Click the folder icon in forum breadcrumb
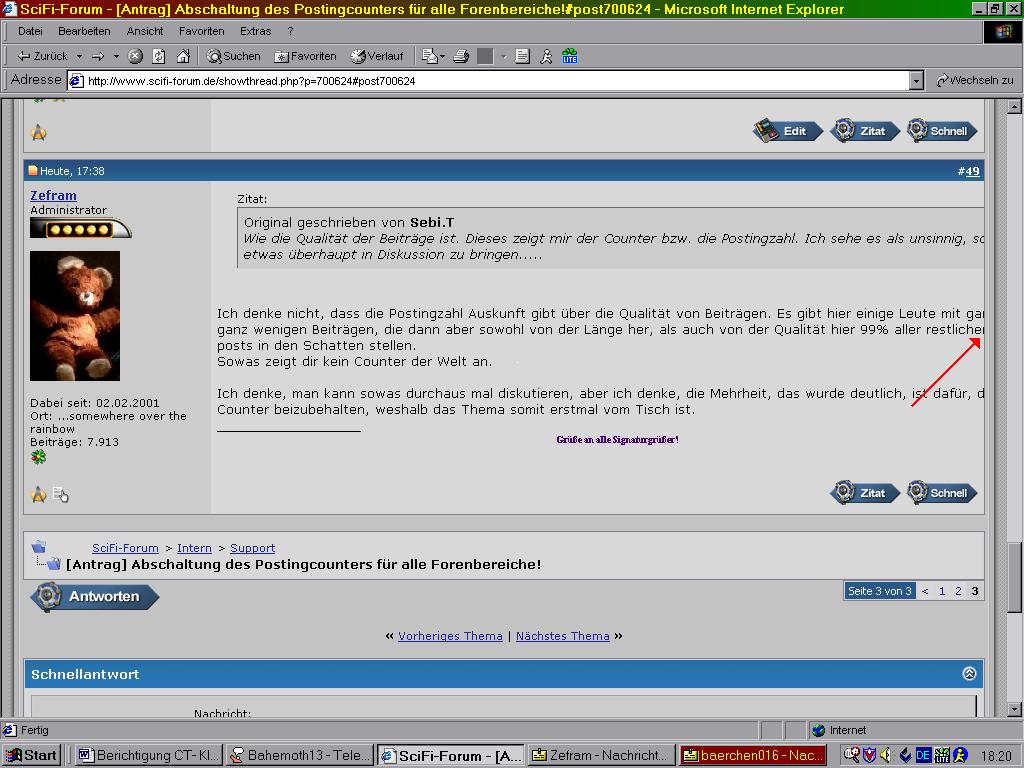Screen dimensions: 1024x768 39,547
